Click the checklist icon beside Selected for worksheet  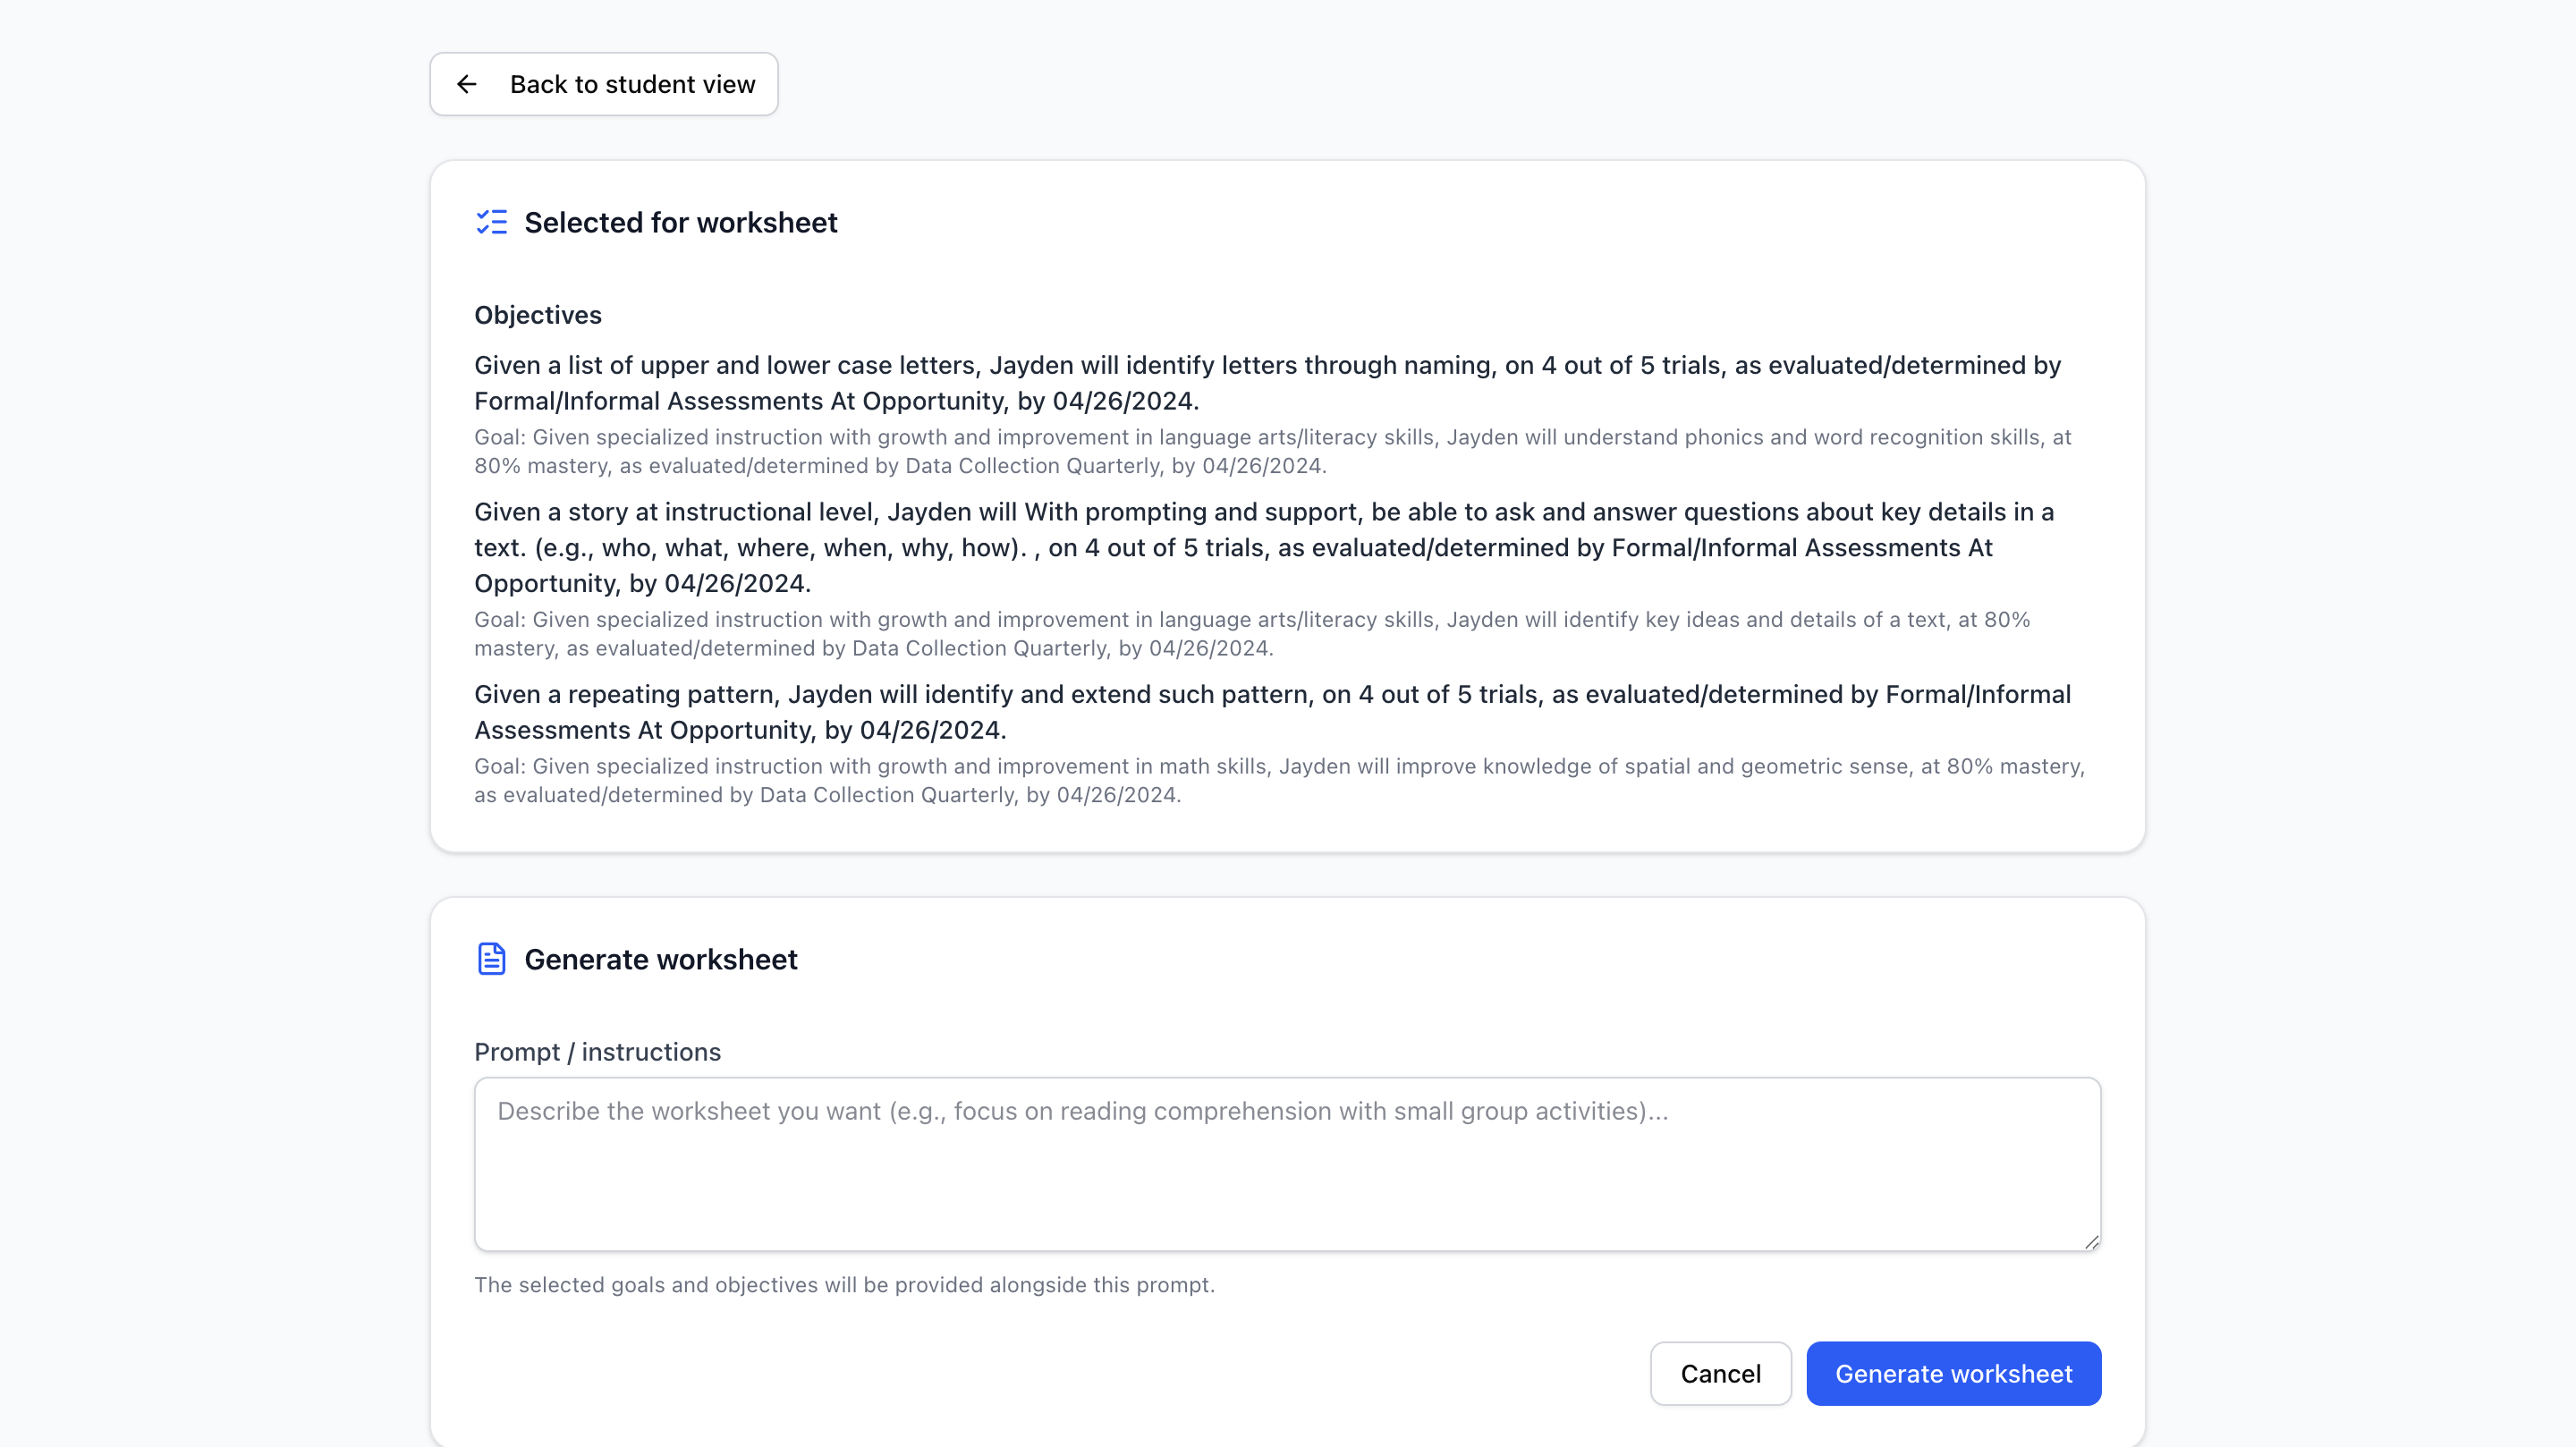point(491,222)
